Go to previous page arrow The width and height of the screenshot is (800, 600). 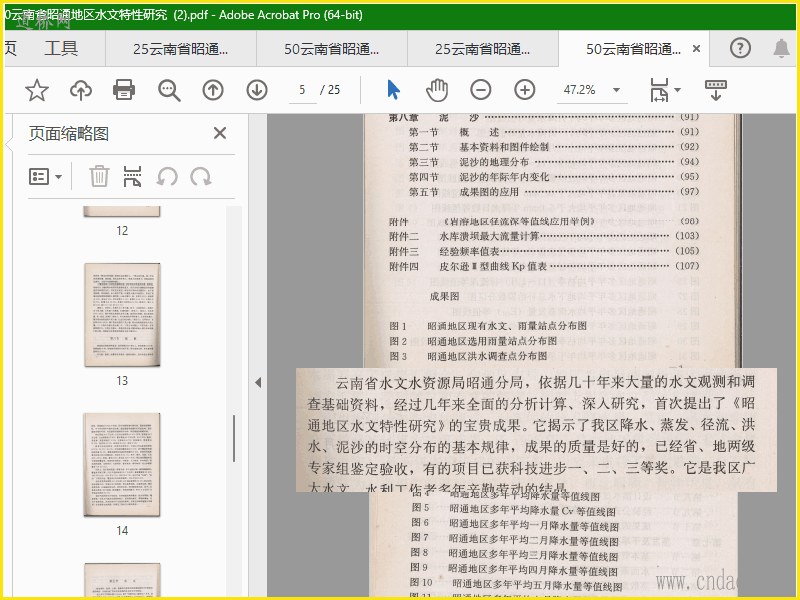213,90
